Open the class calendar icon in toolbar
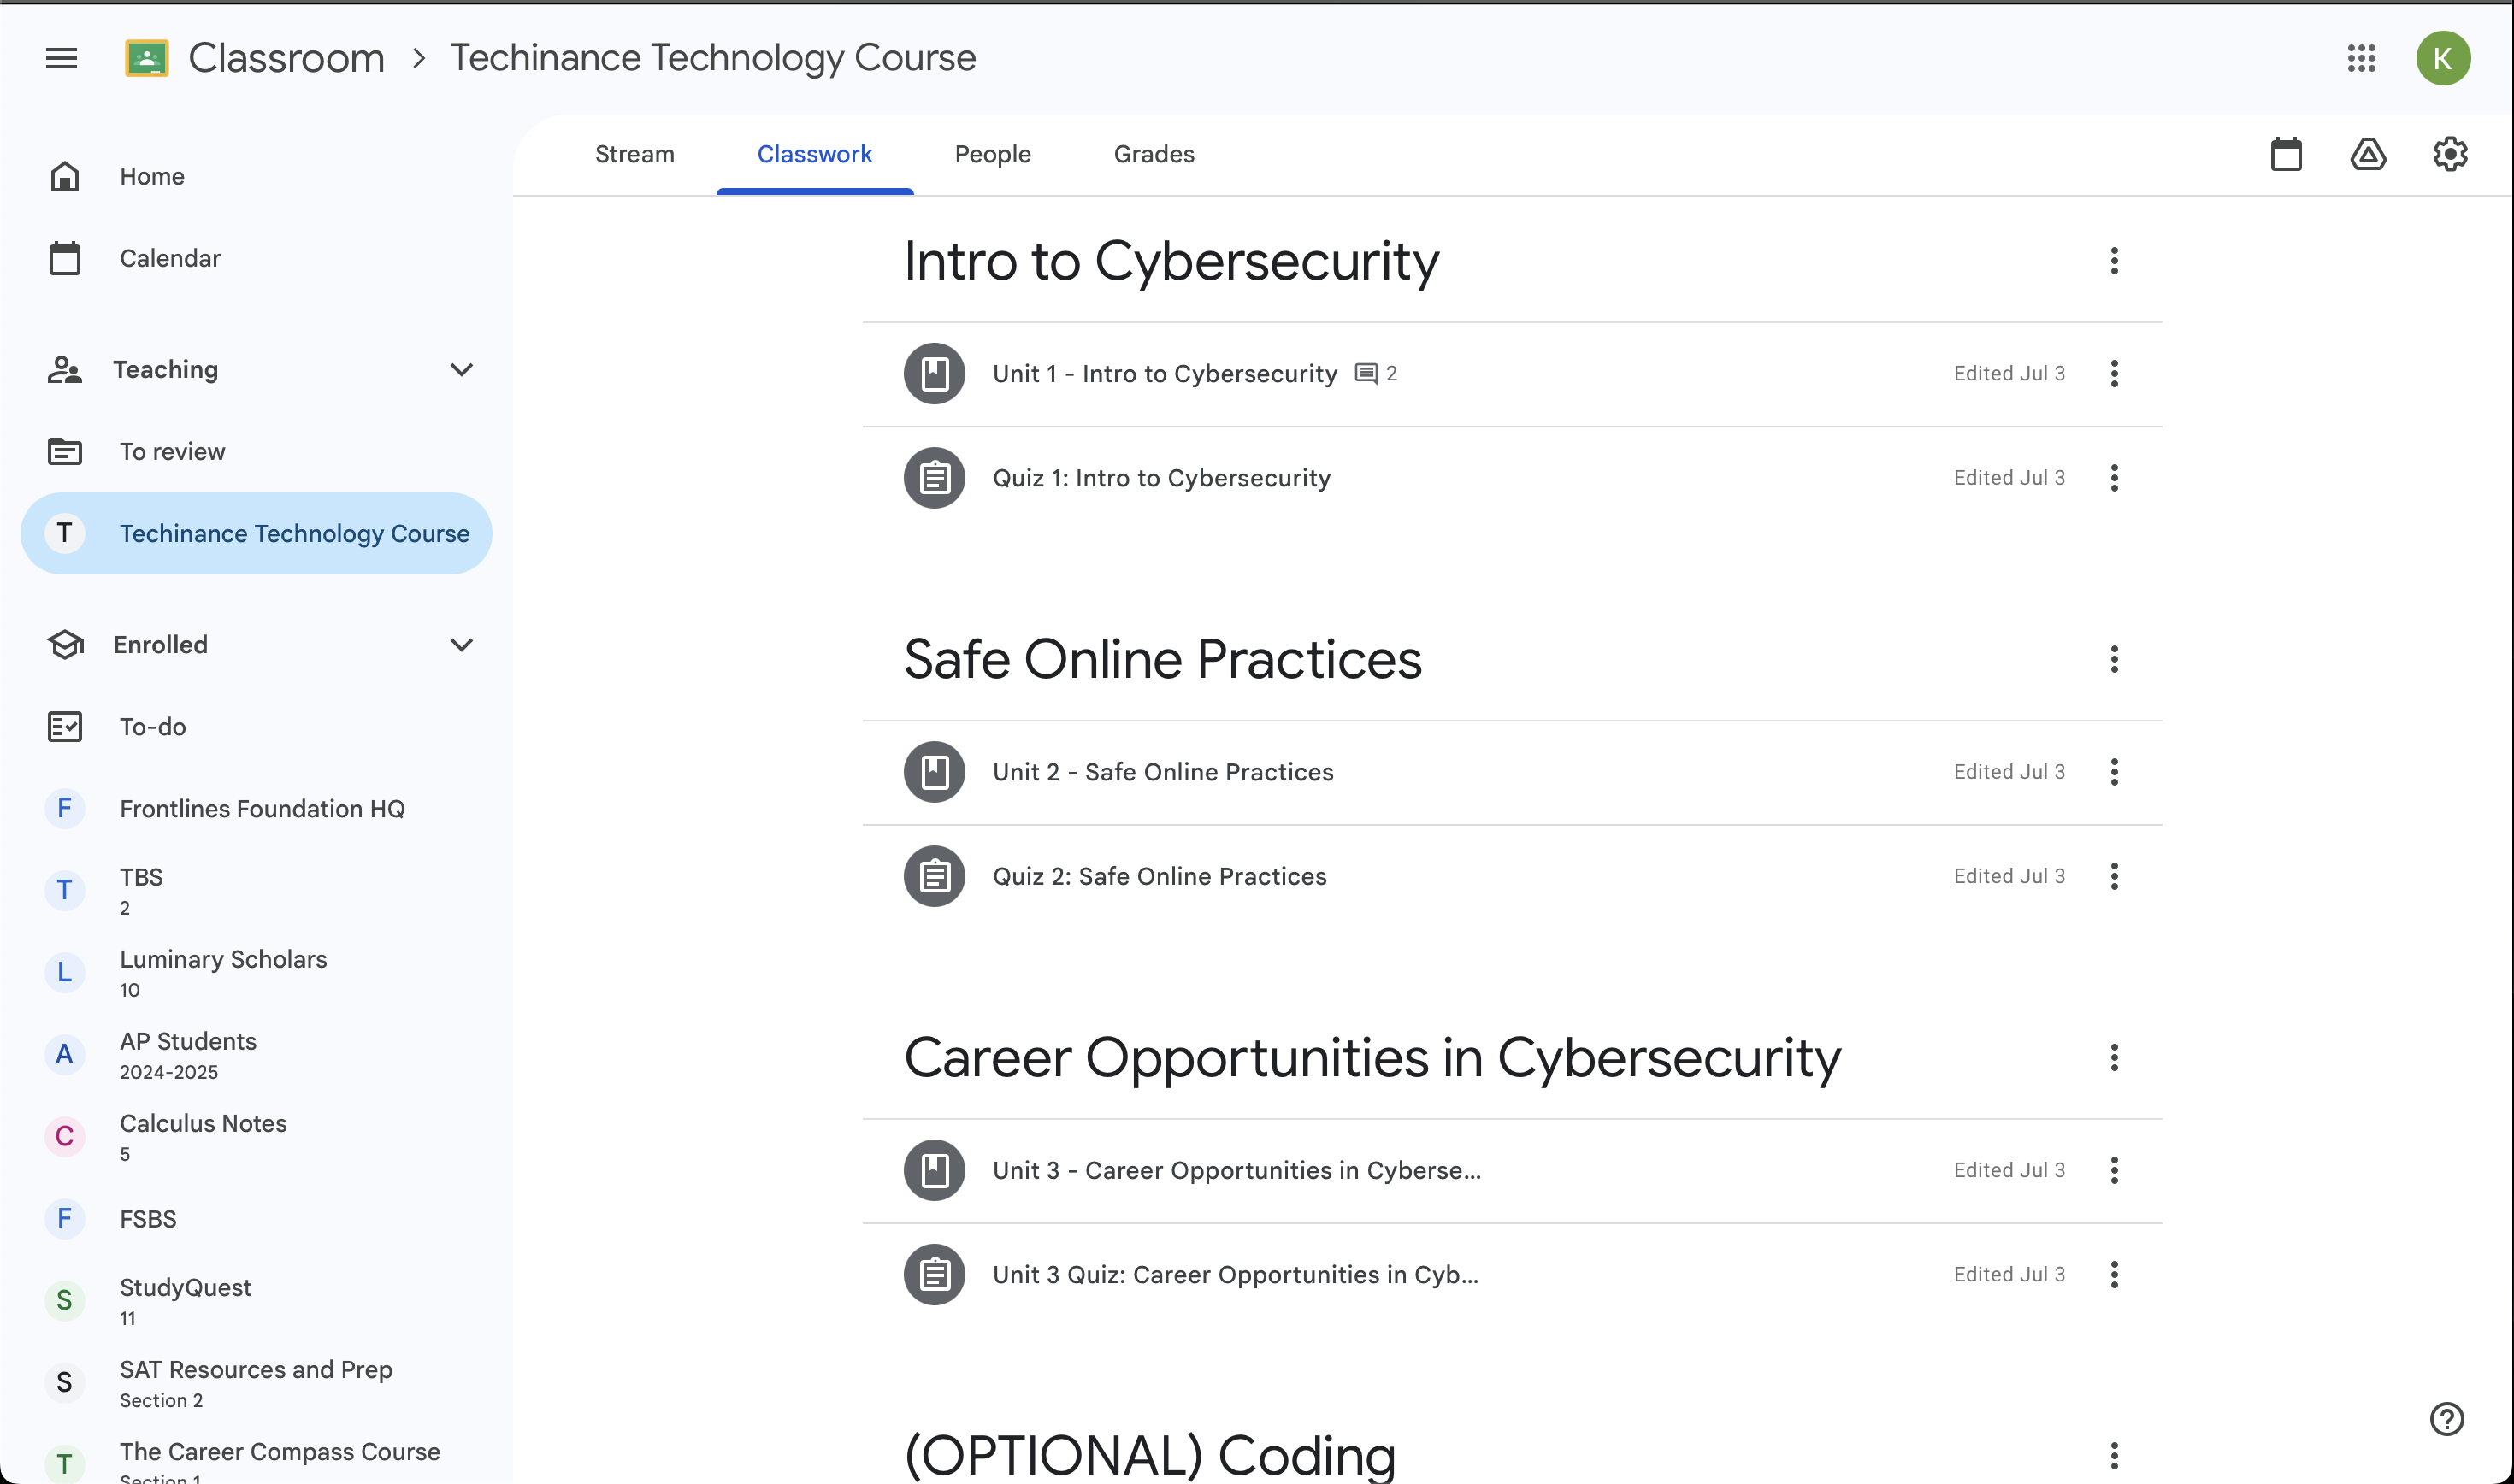Viewport: 2514px width, 1484px height. (2286, 154)
